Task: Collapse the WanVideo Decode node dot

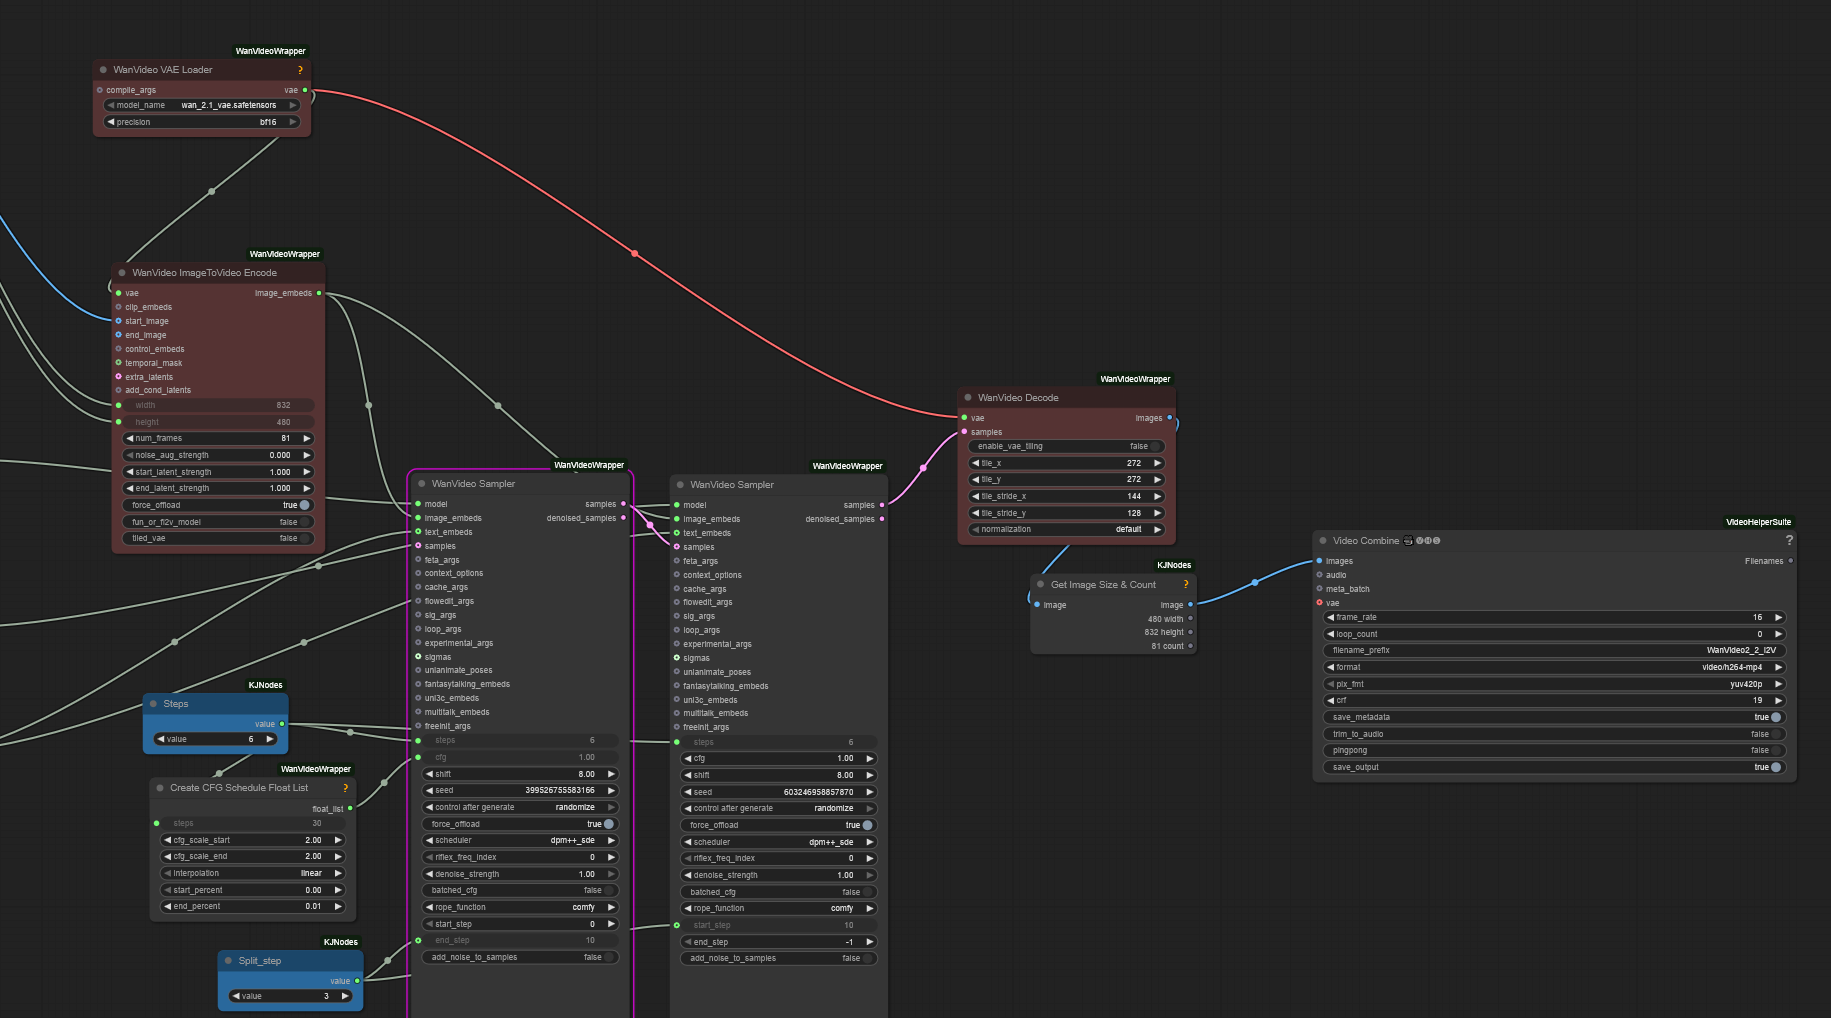Action: tap(968, 398)
